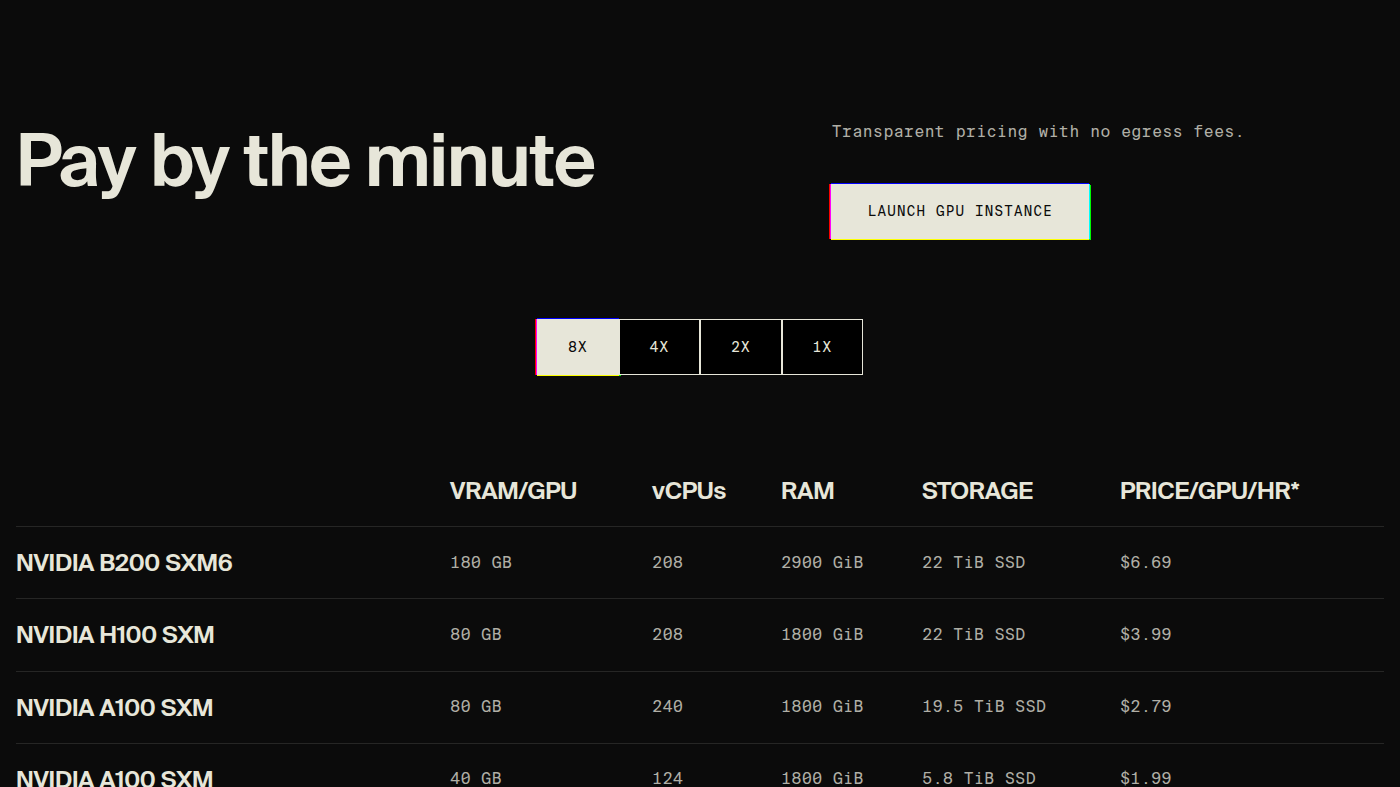This screenshot has height=787, width=1400.
Task: Click the 124 vCPUs value
Action: tap(667, 778)
